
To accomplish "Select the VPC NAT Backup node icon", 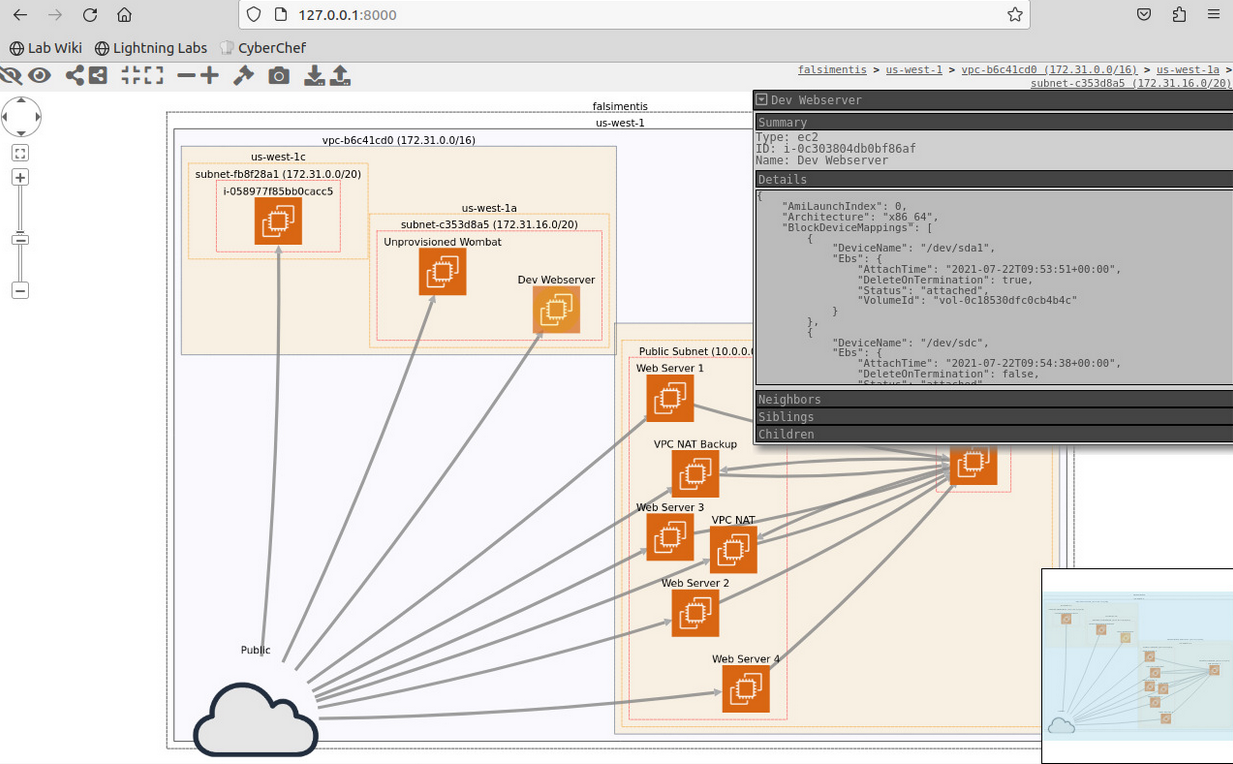I will pyautogui.click(x=695, y=474).
